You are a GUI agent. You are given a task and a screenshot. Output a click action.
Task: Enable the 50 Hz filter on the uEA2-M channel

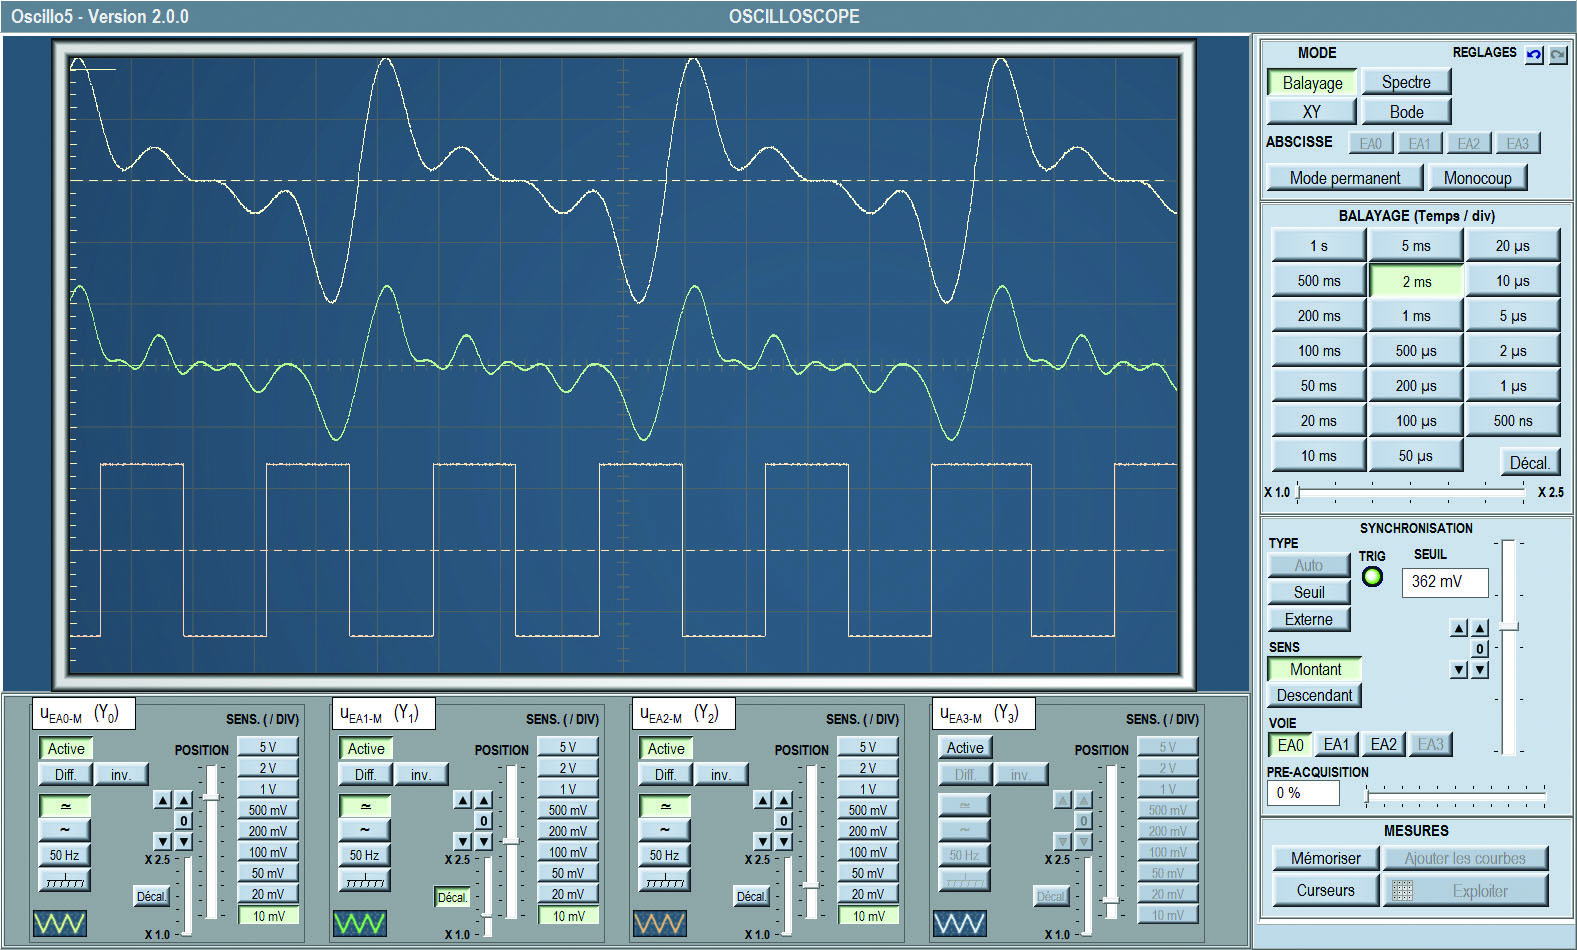pyautogui.click(x=664, y=855)
